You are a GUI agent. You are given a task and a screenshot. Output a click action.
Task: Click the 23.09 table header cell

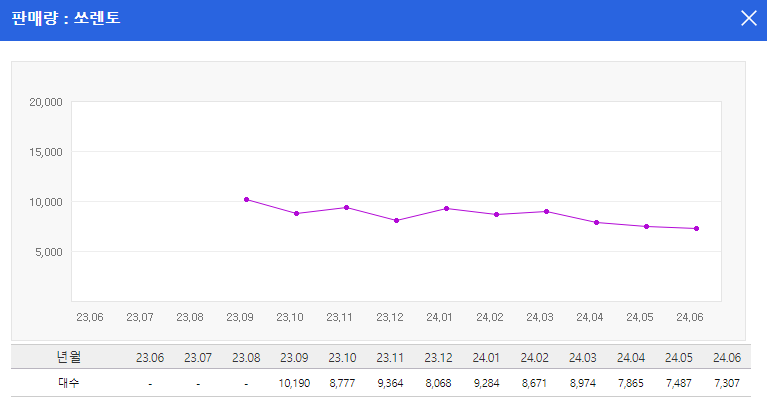tap(294, 358)
